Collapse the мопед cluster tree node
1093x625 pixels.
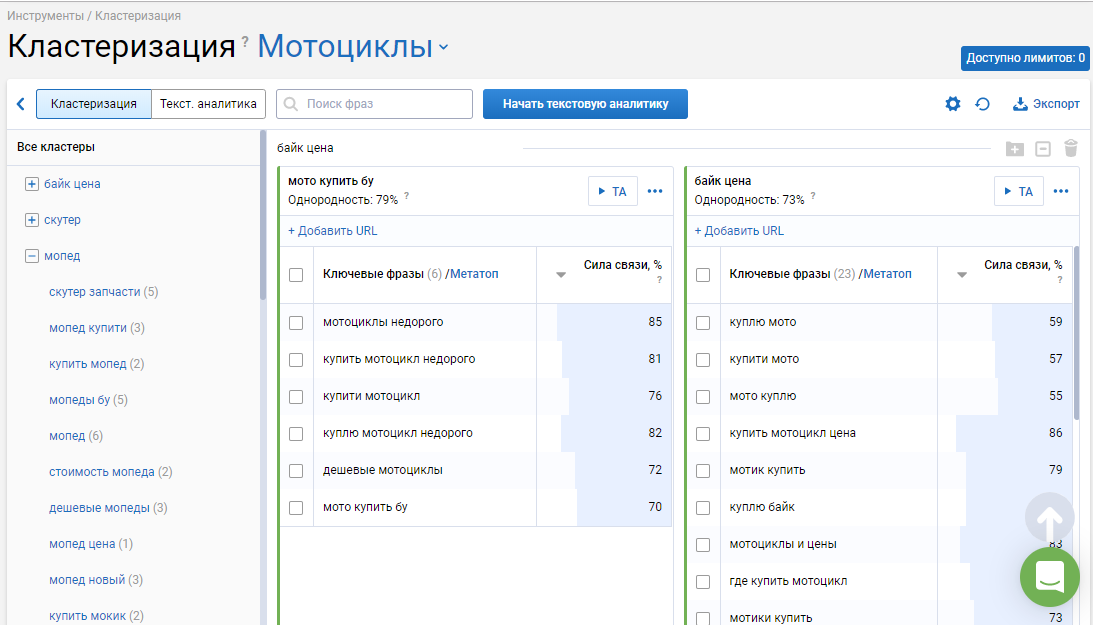(x=31, y=256)
